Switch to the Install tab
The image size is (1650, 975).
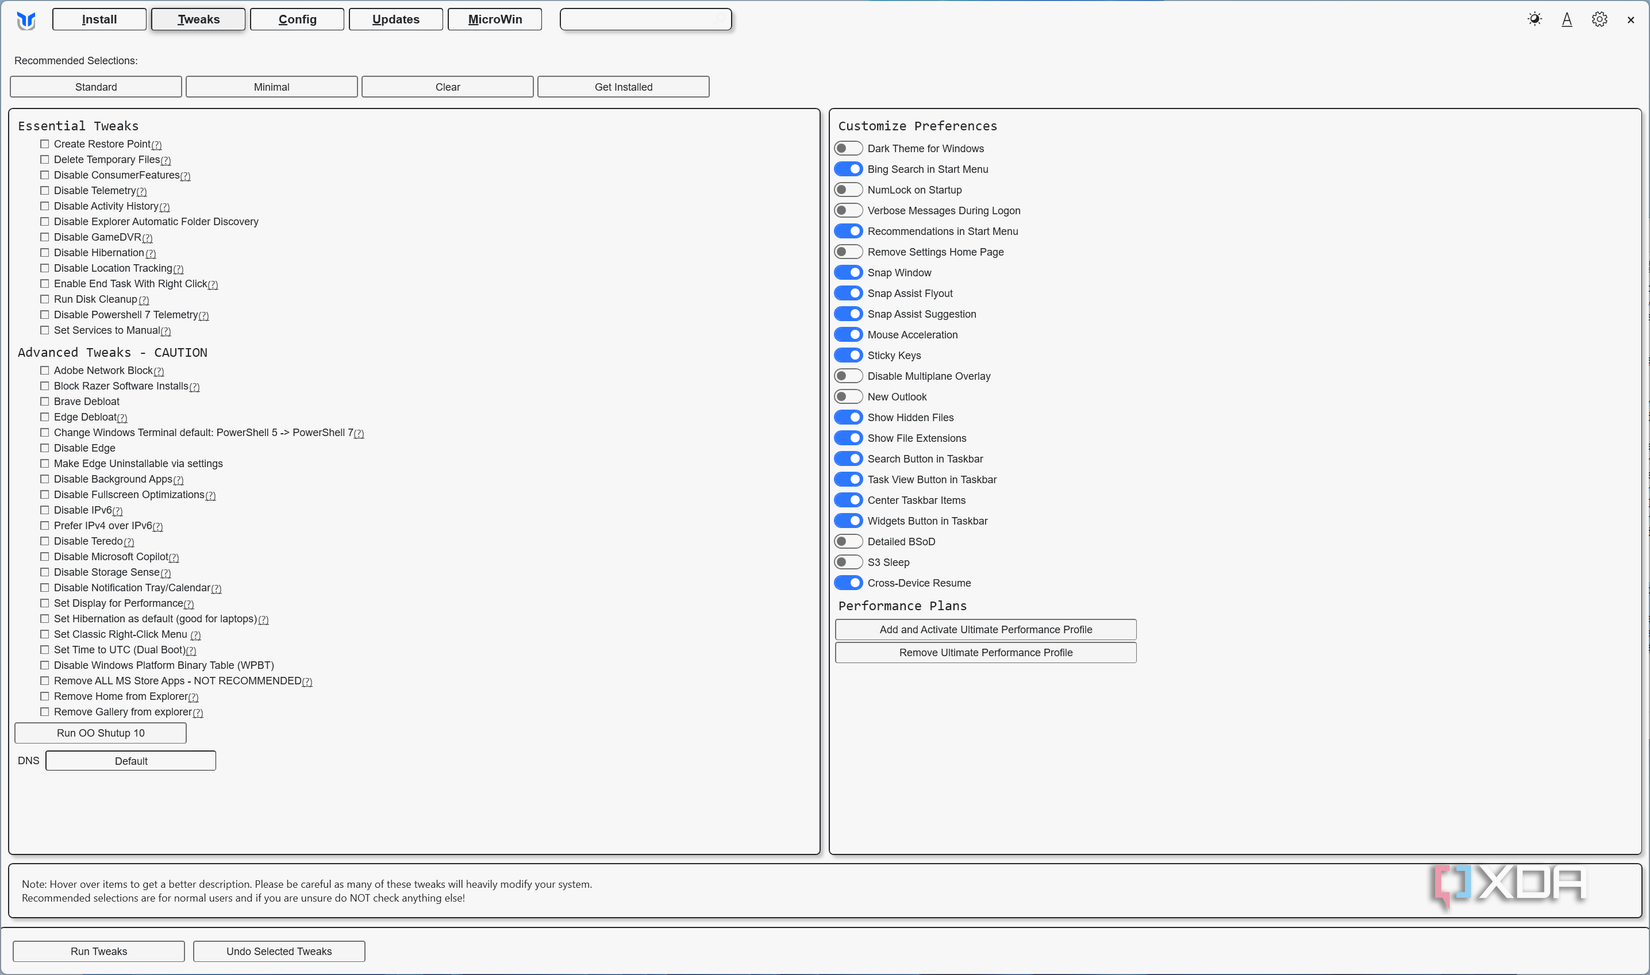coord(98,19)
